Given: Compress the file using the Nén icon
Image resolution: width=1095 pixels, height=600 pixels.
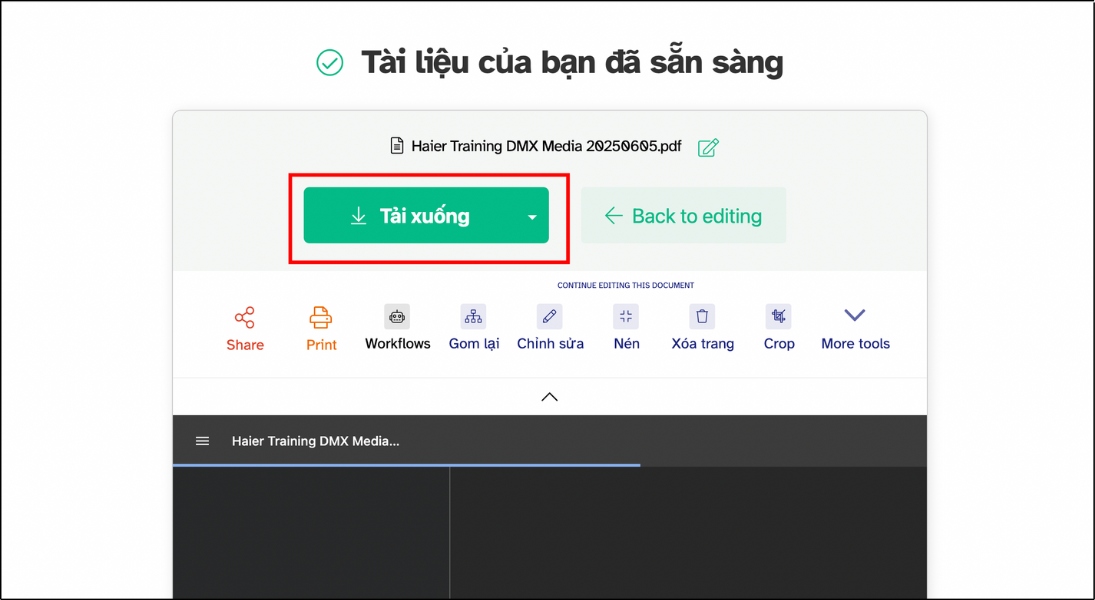Looking at the screenshot, I should [x=625, y=316].
